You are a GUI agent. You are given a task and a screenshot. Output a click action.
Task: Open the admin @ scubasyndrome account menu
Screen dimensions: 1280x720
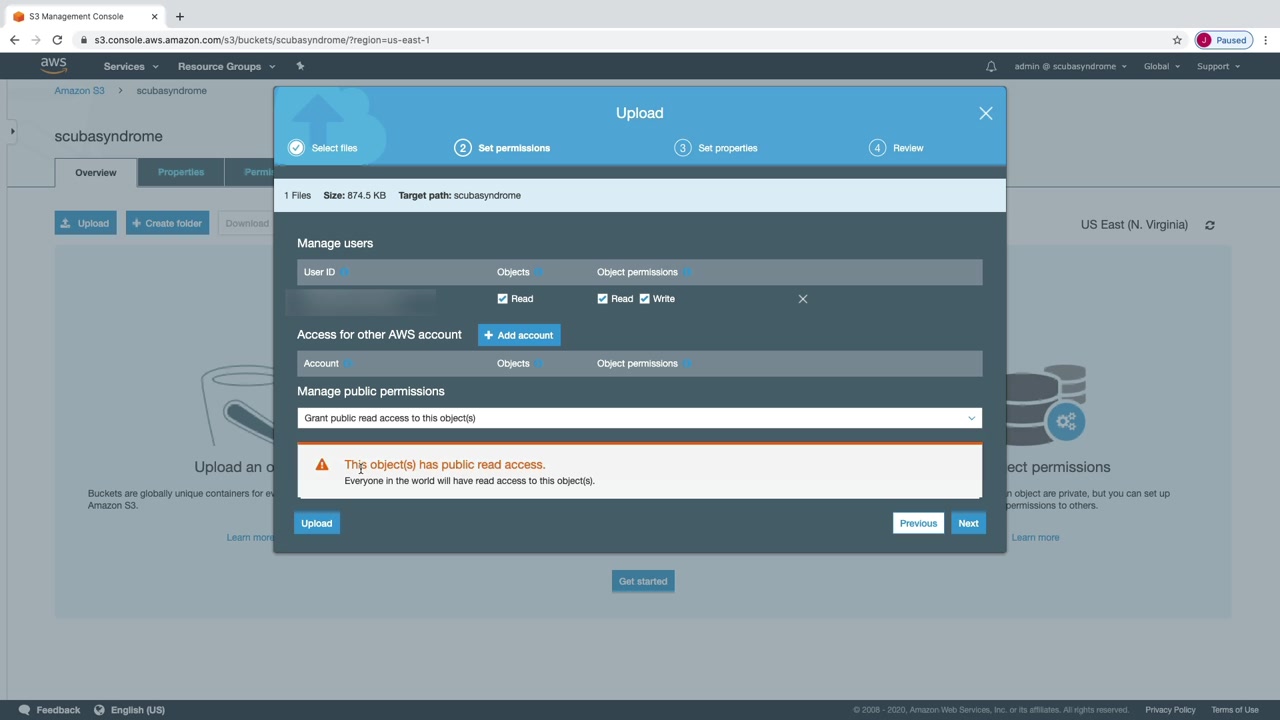[1070, 66]
